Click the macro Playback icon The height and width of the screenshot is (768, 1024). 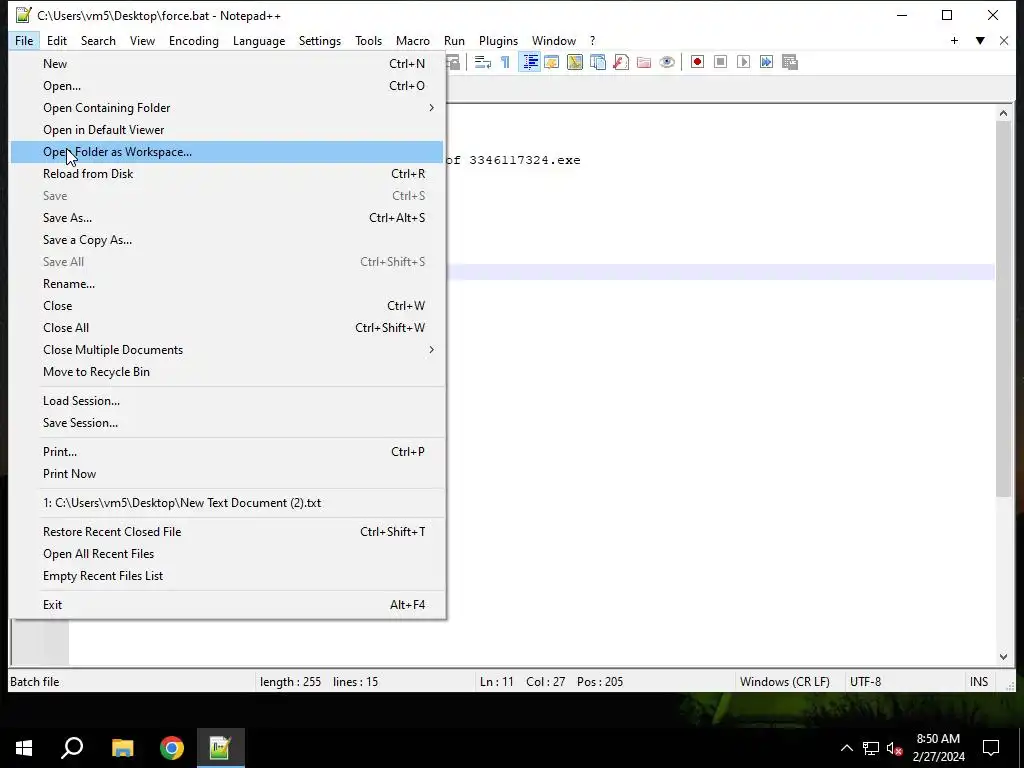[743, 62]
